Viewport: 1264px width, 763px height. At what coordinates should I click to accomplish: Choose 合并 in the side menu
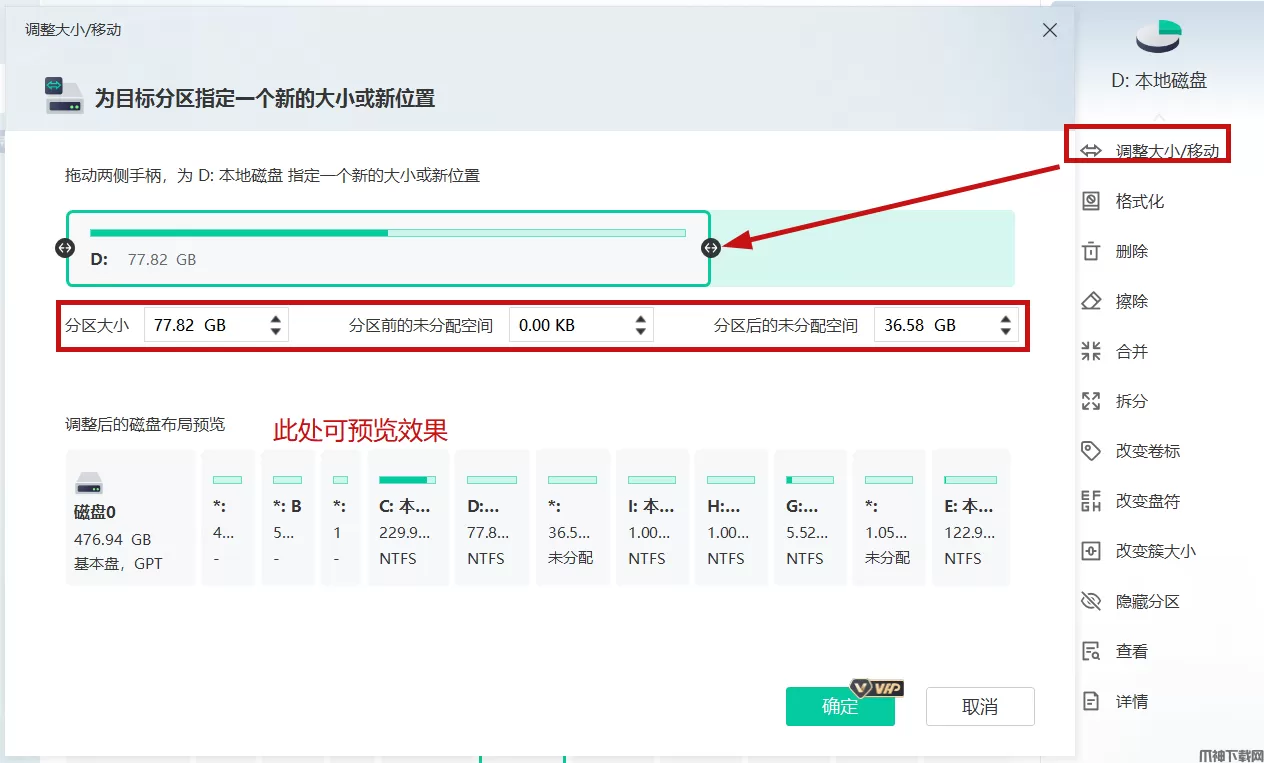(1132, 351)
